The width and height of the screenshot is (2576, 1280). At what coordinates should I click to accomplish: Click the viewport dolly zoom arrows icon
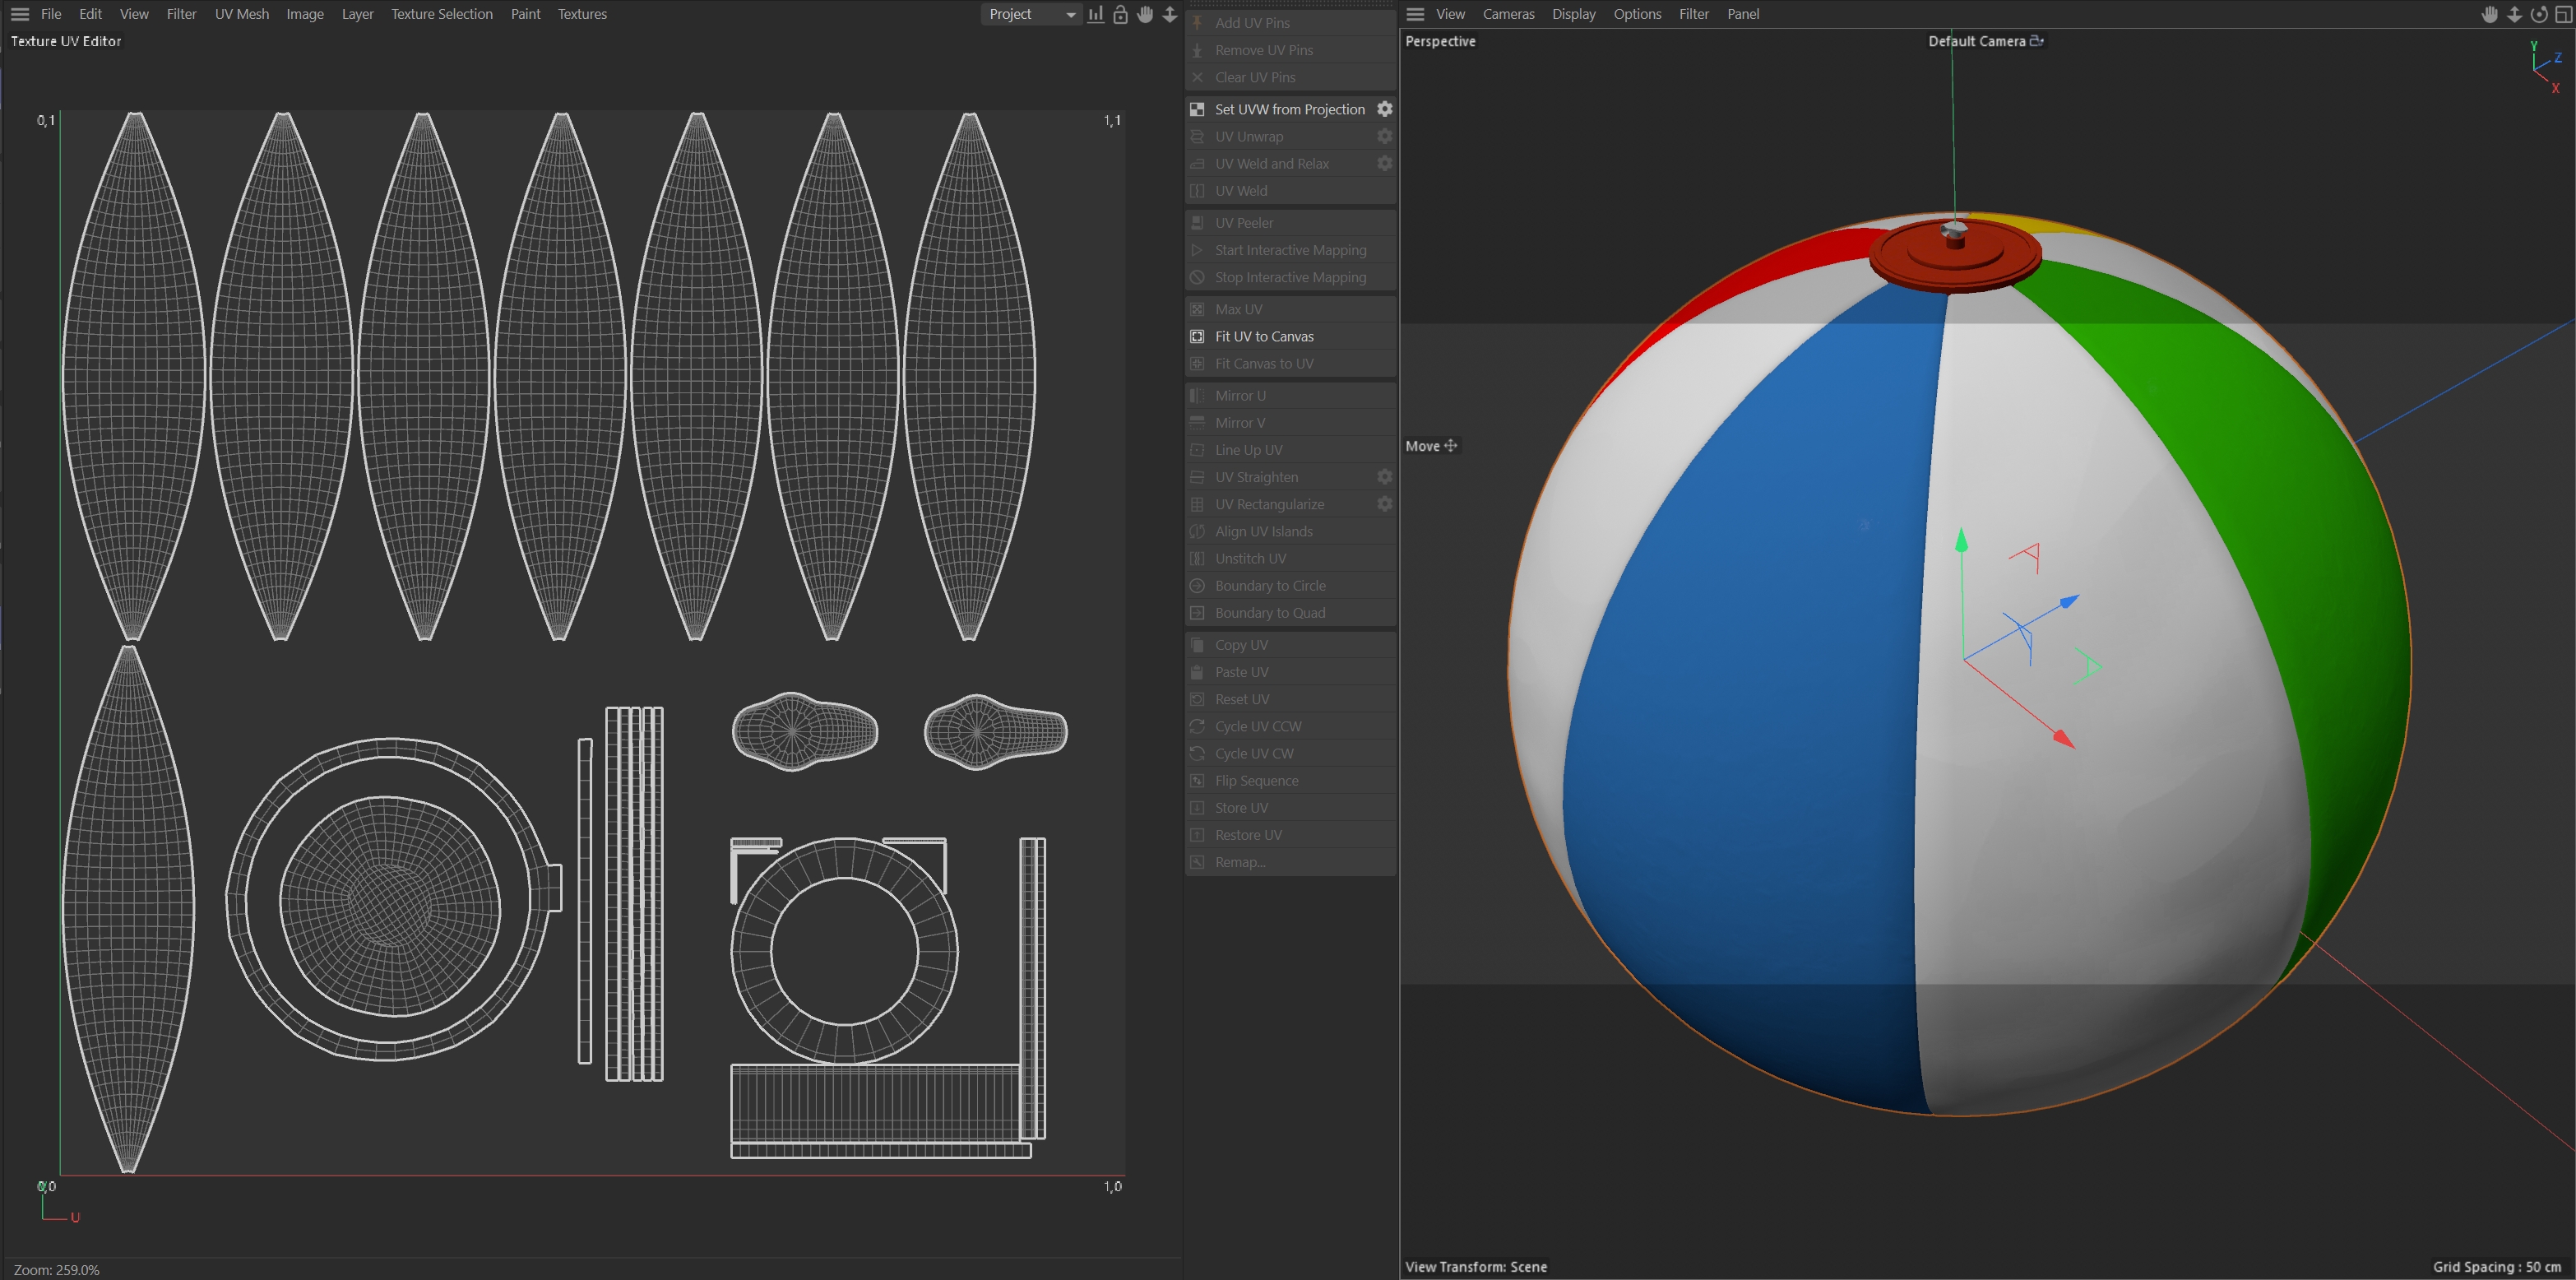click(x=2514, y=14)
